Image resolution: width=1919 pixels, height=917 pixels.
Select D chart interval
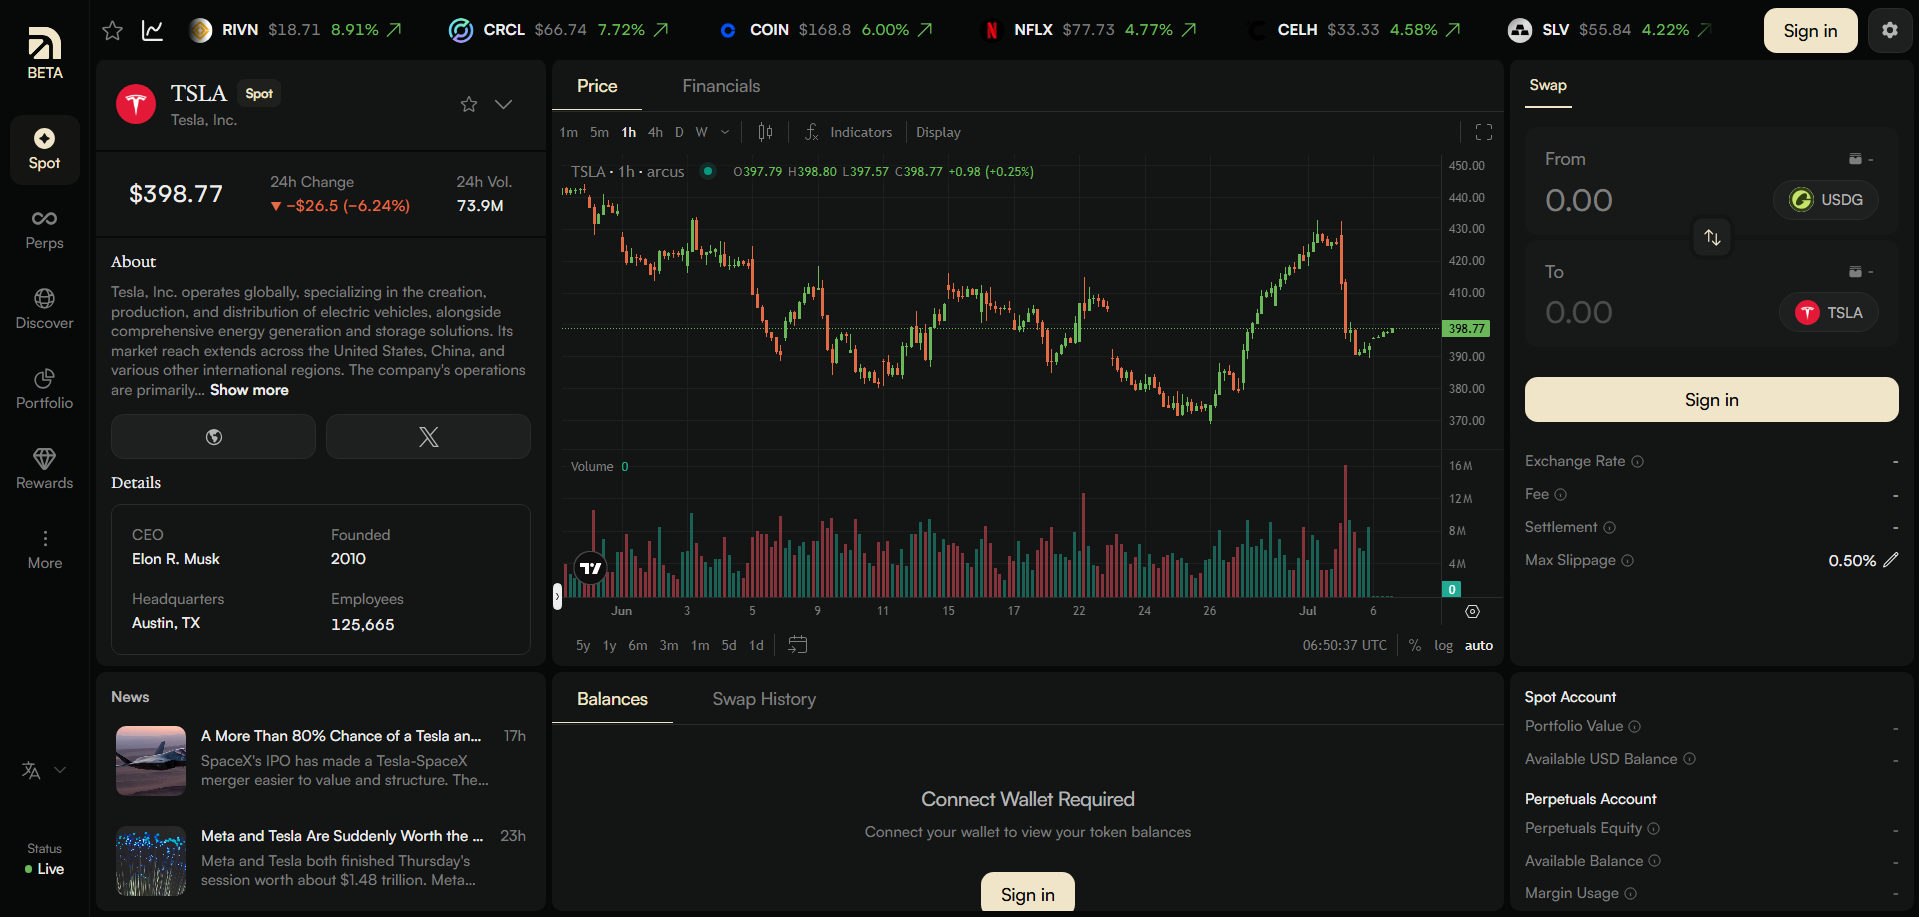(679, 132)
